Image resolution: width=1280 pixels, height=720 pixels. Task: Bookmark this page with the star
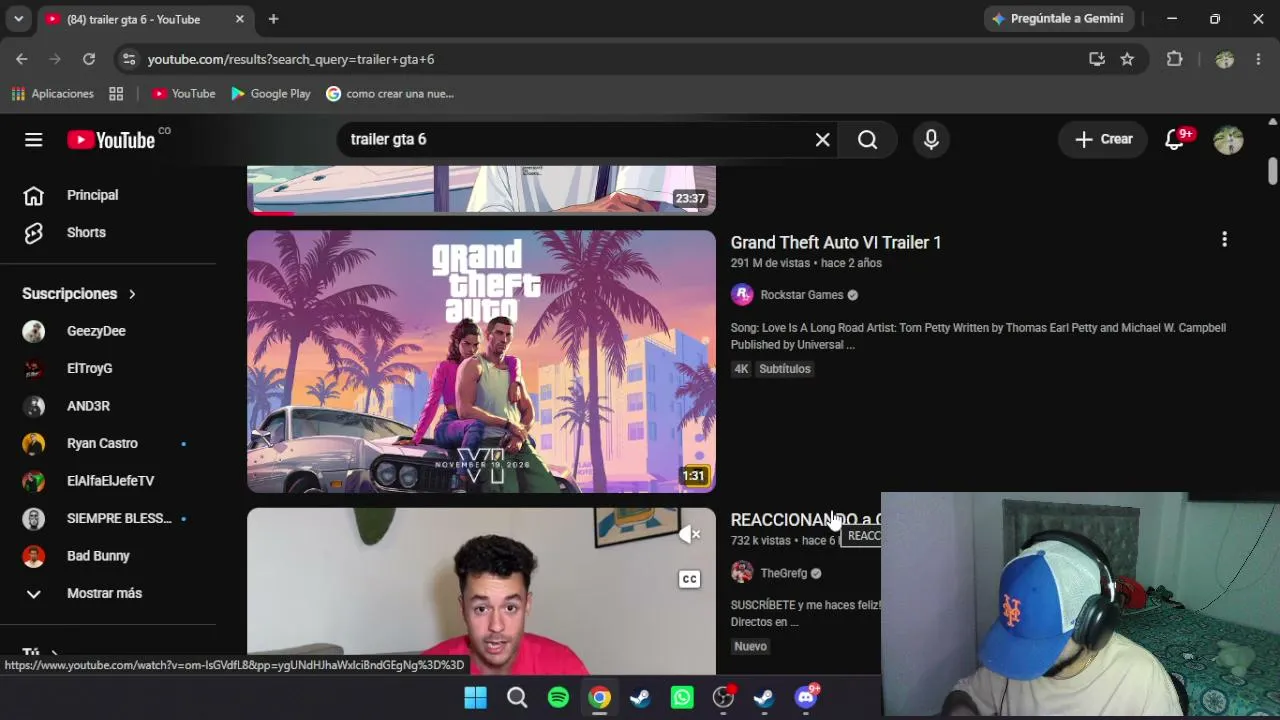click(x=1127, y=59)
